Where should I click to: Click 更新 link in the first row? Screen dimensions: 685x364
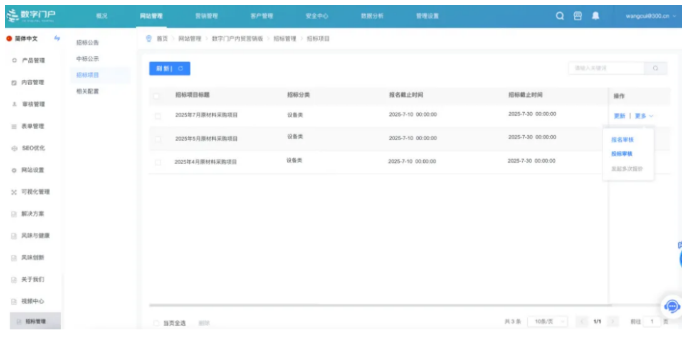pyautogui.click(x=619, y=116)
